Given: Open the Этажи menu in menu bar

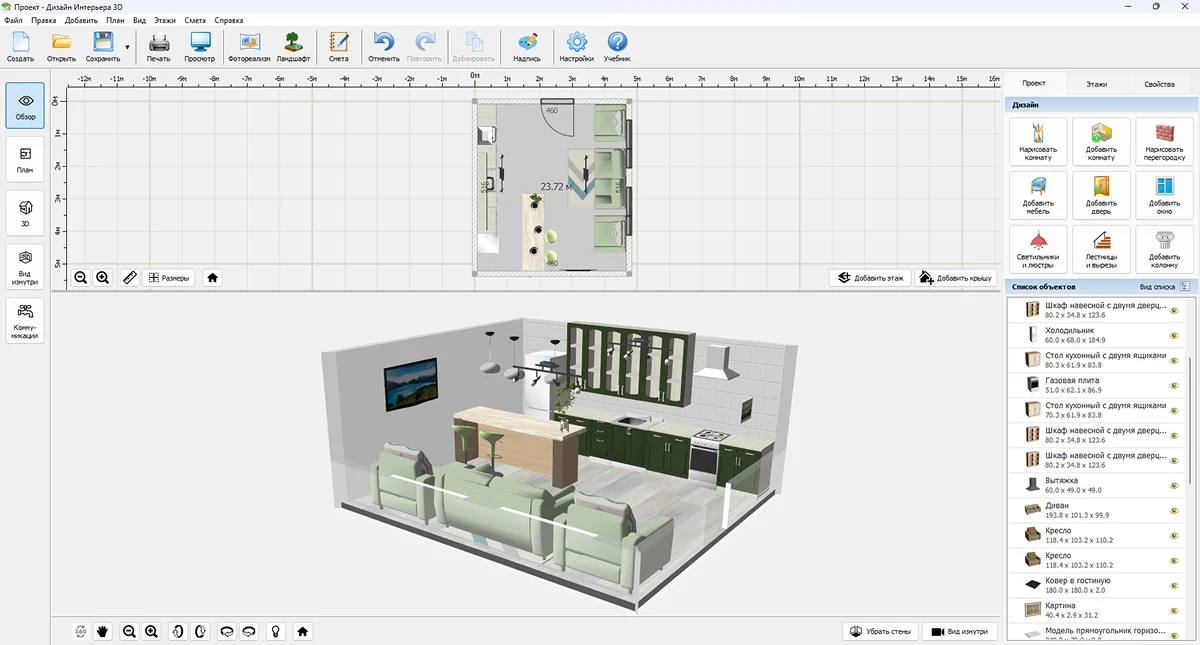Looking at the screenshot, I should point(165,20).
